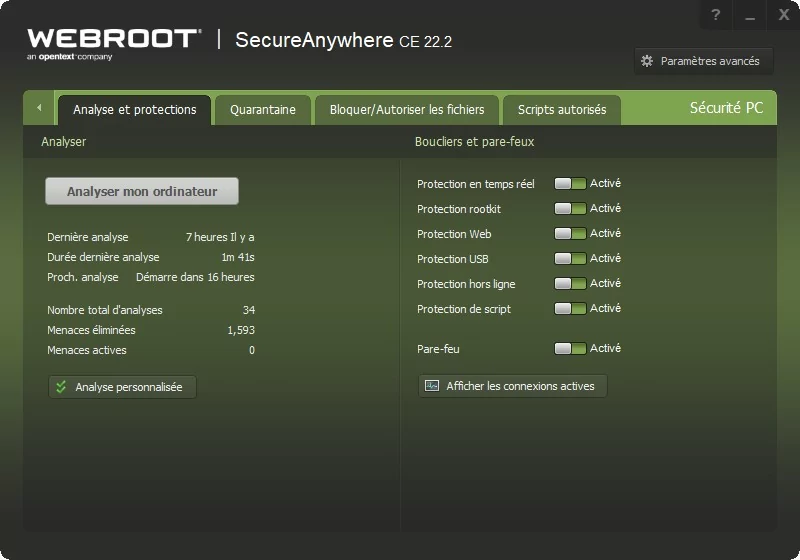Click the Durée dernière analyse label
This screenshot has height=560, width=800.
coord(103,257)
